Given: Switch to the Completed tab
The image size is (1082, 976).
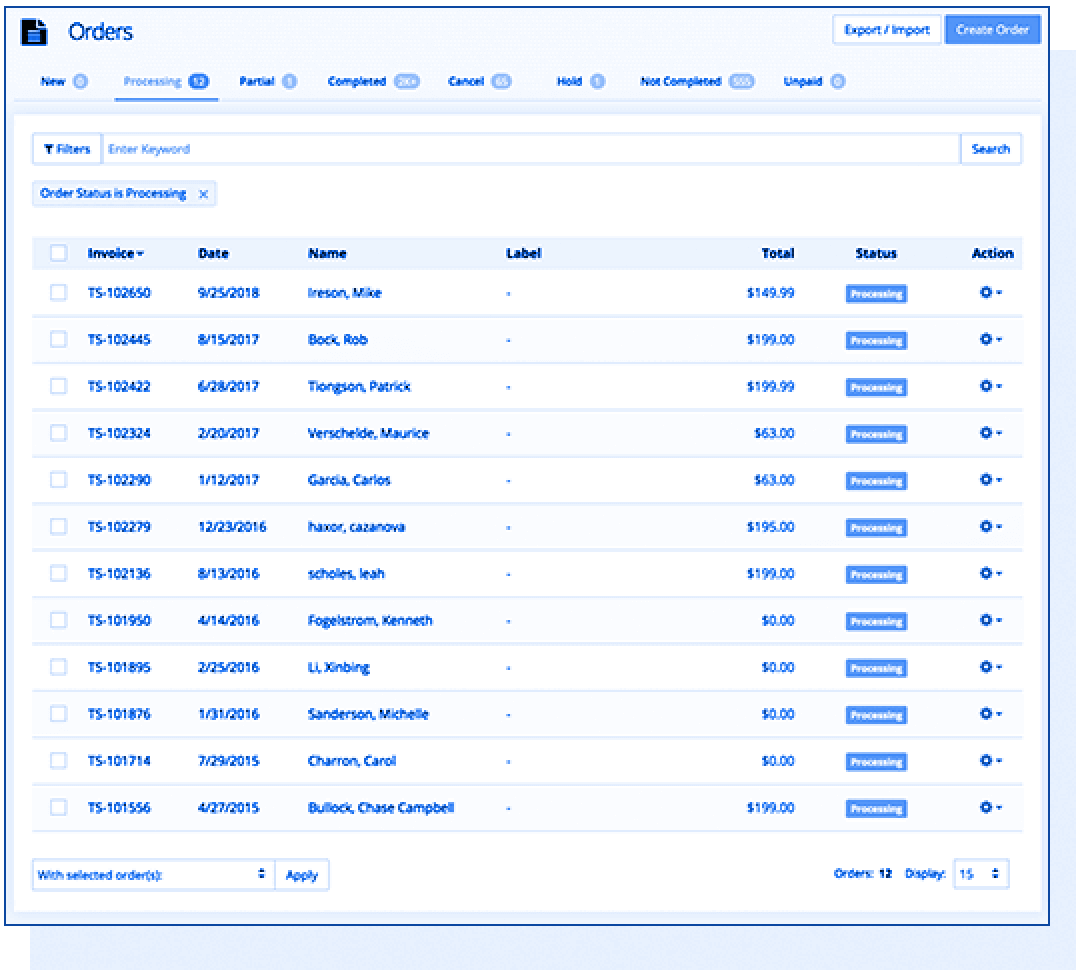Looking at the screenshot, I should click(x=357, y=82).
